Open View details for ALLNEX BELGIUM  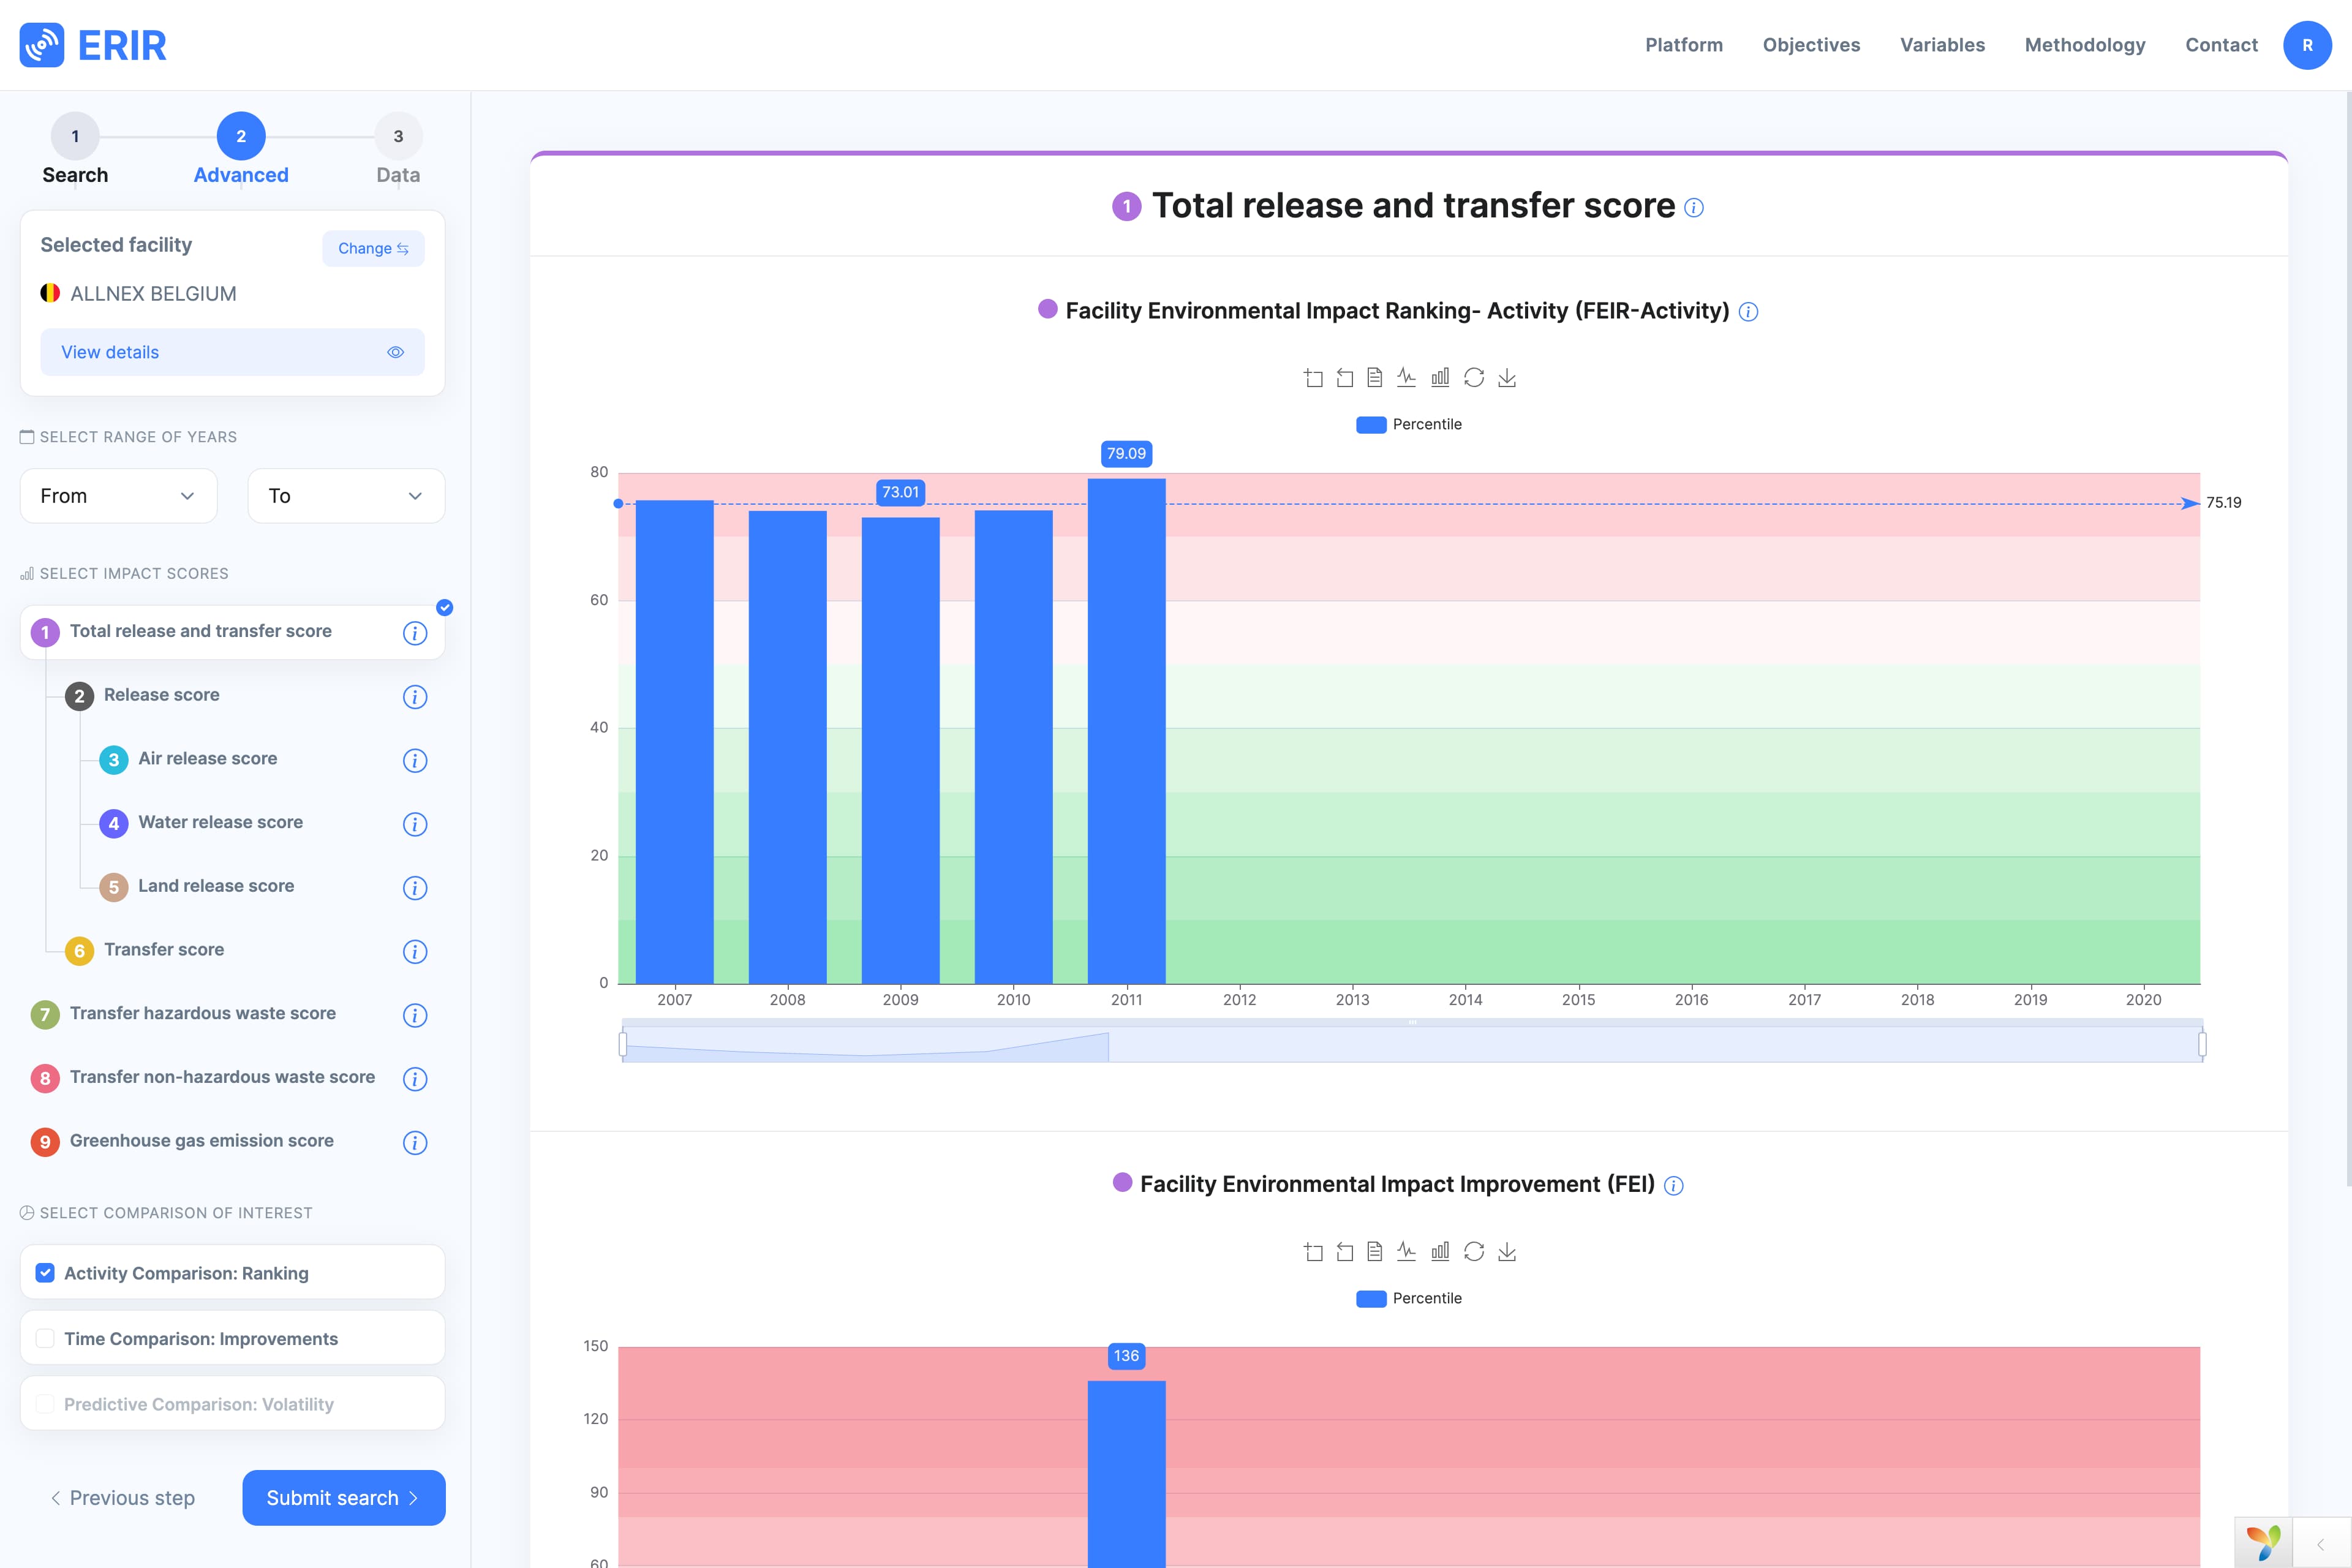[x=232, y=352]
